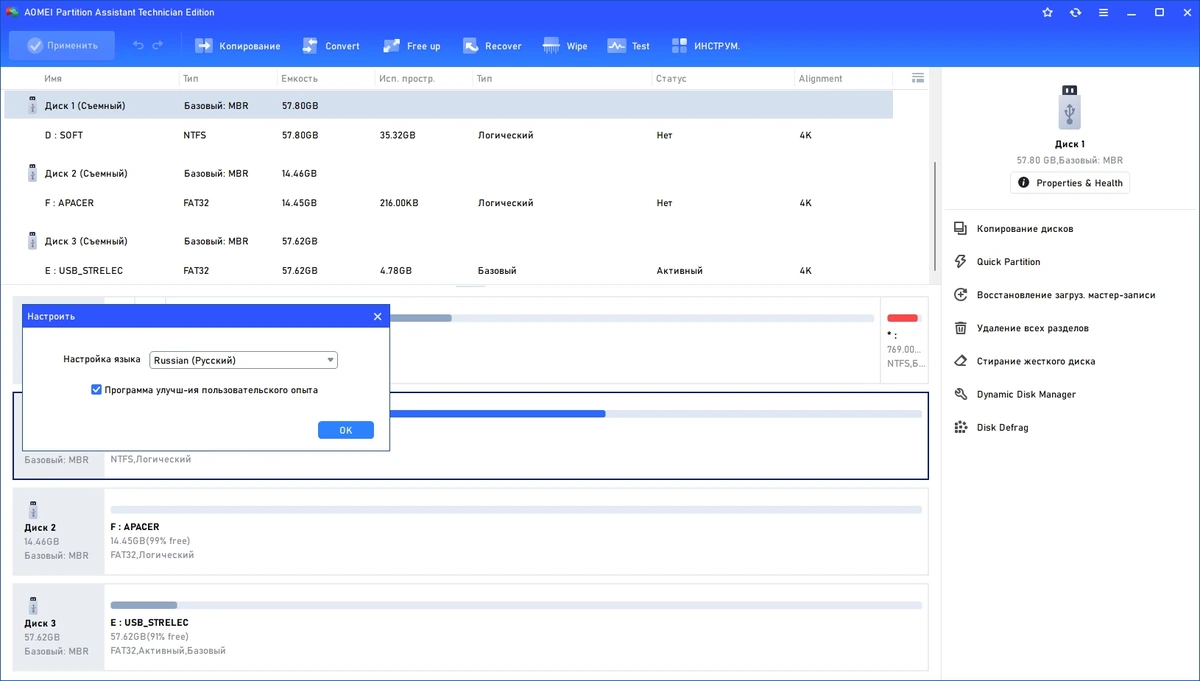This screenshot has width=1200, height=681.
Task: Select the Диск 2 block in disk map
Action: coord(58,530)
